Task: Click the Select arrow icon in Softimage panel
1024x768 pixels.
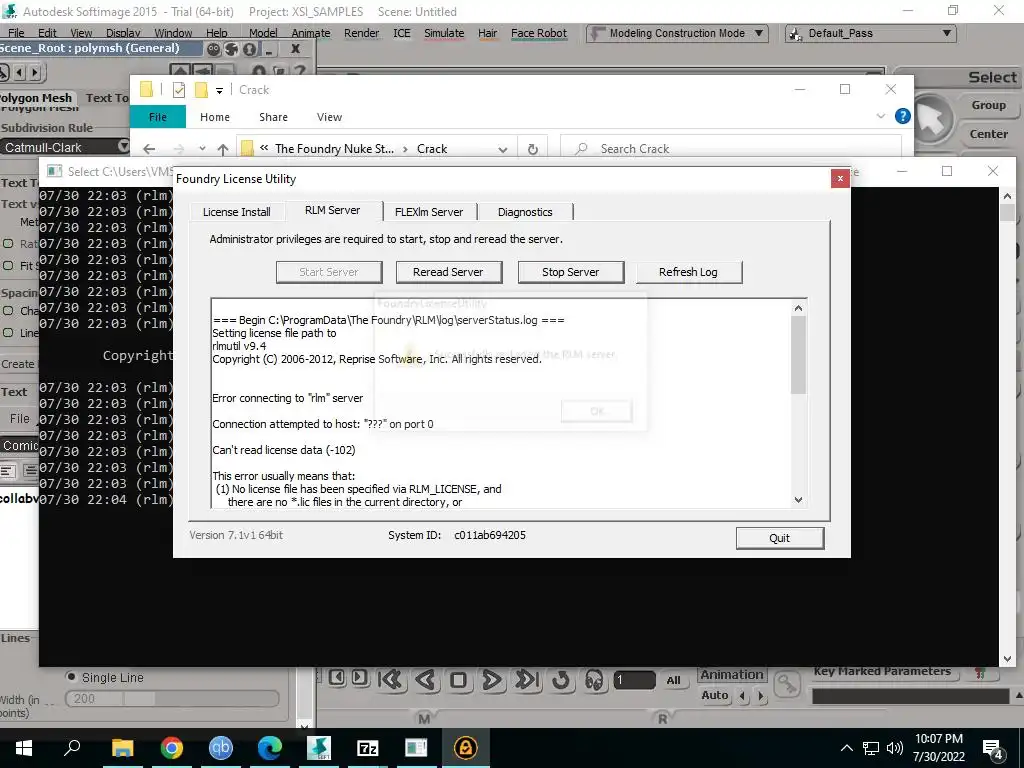Action: (x=932, y=119)
